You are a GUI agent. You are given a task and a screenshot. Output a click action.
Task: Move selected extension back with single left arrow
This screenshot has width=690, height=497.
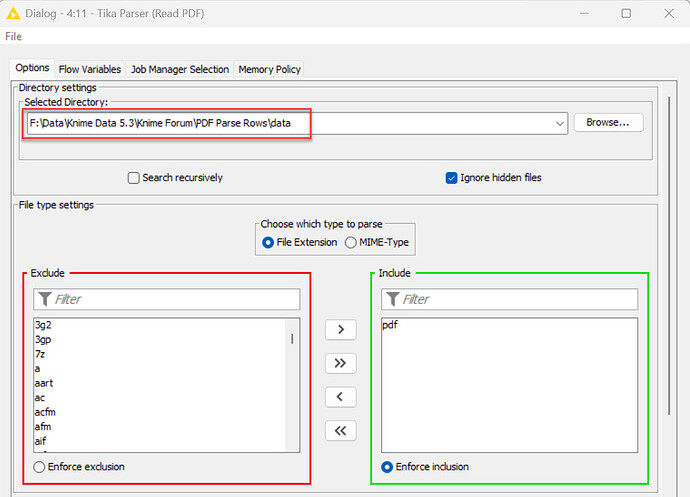coord(341,397)
